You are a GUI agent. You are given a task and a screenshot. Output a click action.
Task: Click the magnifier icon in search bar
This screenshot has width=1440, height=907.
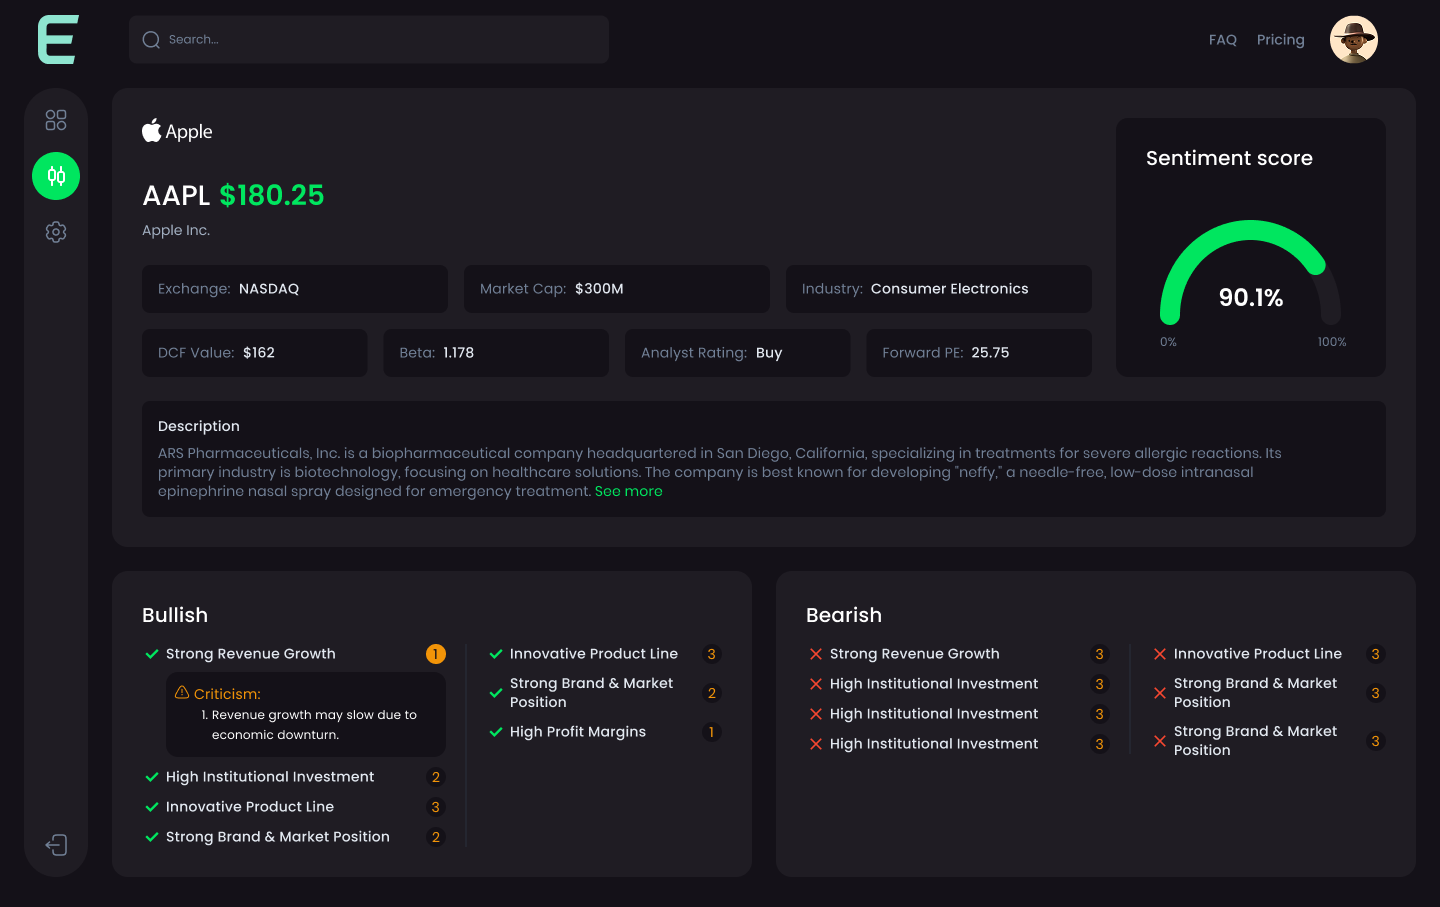[x=151, y=39]
